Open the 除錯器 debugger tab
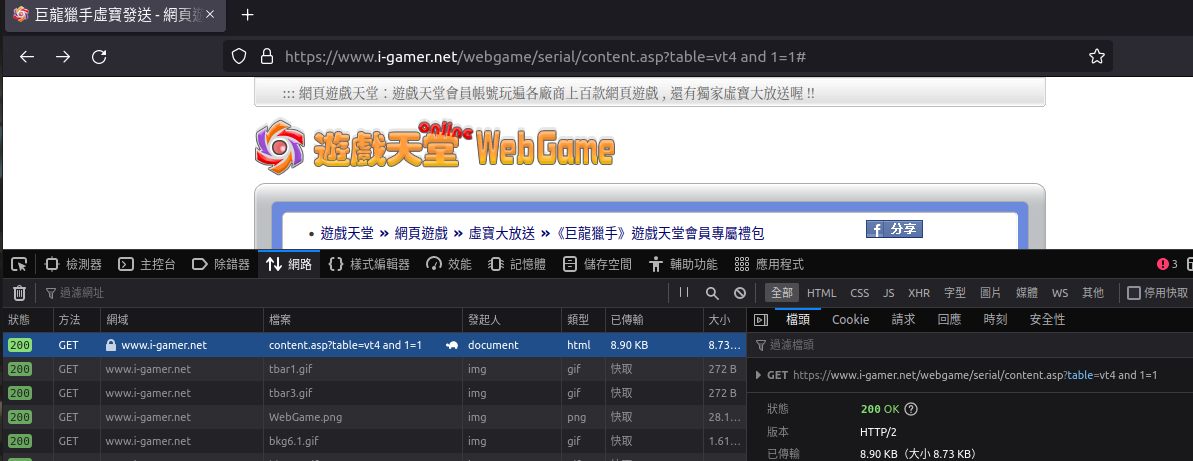Screen dimensions: 1193x461 point(221,264)
